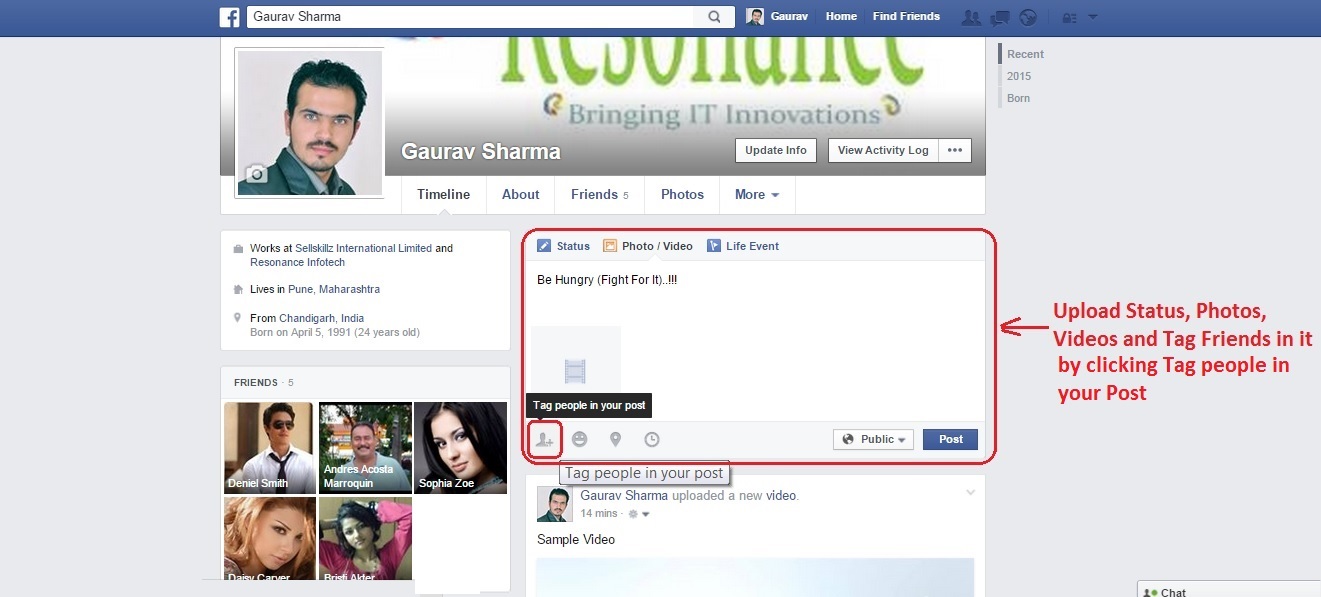Go to Home in the top bar
This screenshot has width=1321, height=597.
point(841,17)
